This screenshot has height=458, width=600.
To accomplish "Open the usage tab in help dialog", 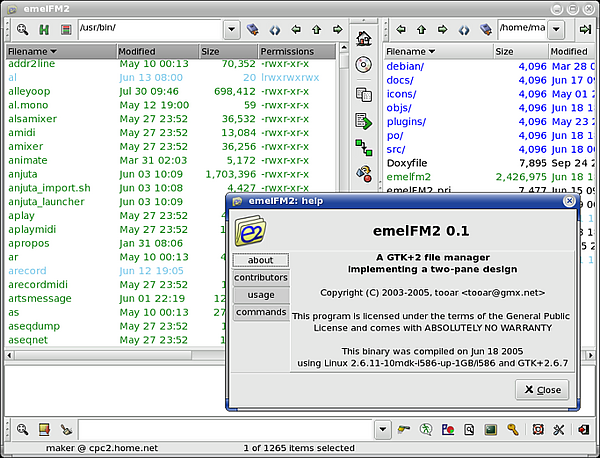I will 260,295.
